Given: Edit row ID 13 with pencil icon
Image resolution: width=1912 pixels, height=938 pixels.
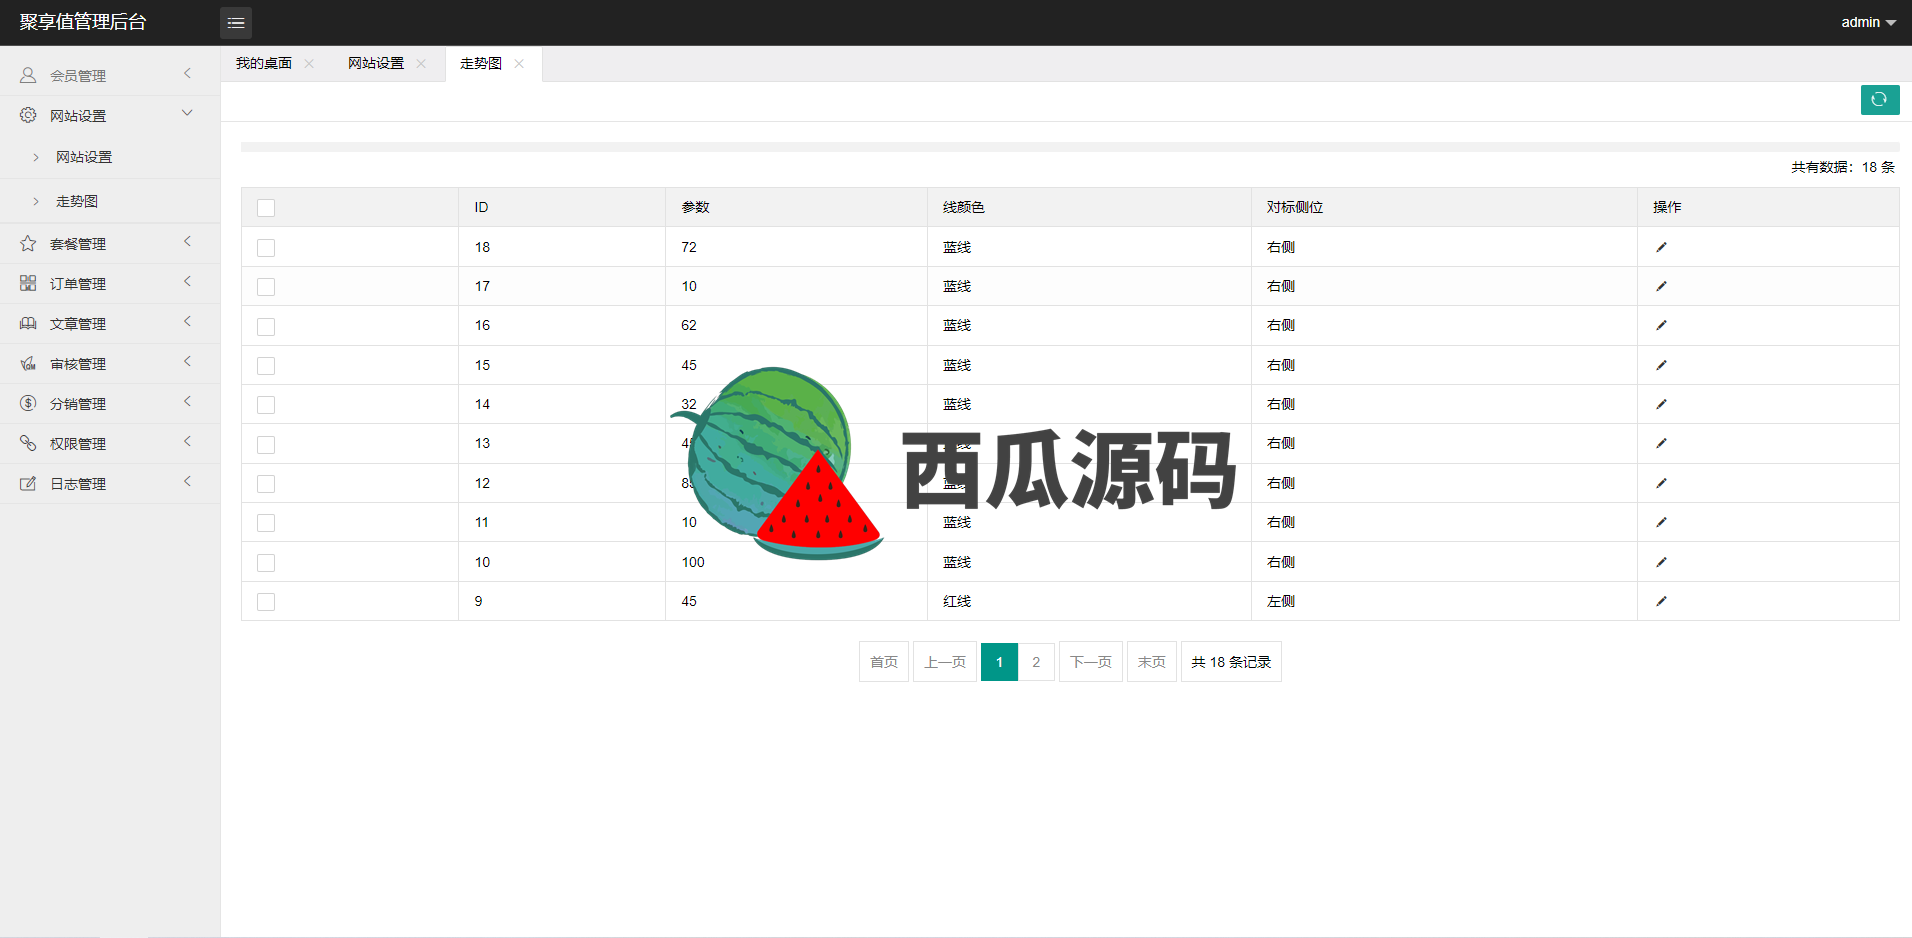Looking at the screenshot, I should (x=1661, y=443).
